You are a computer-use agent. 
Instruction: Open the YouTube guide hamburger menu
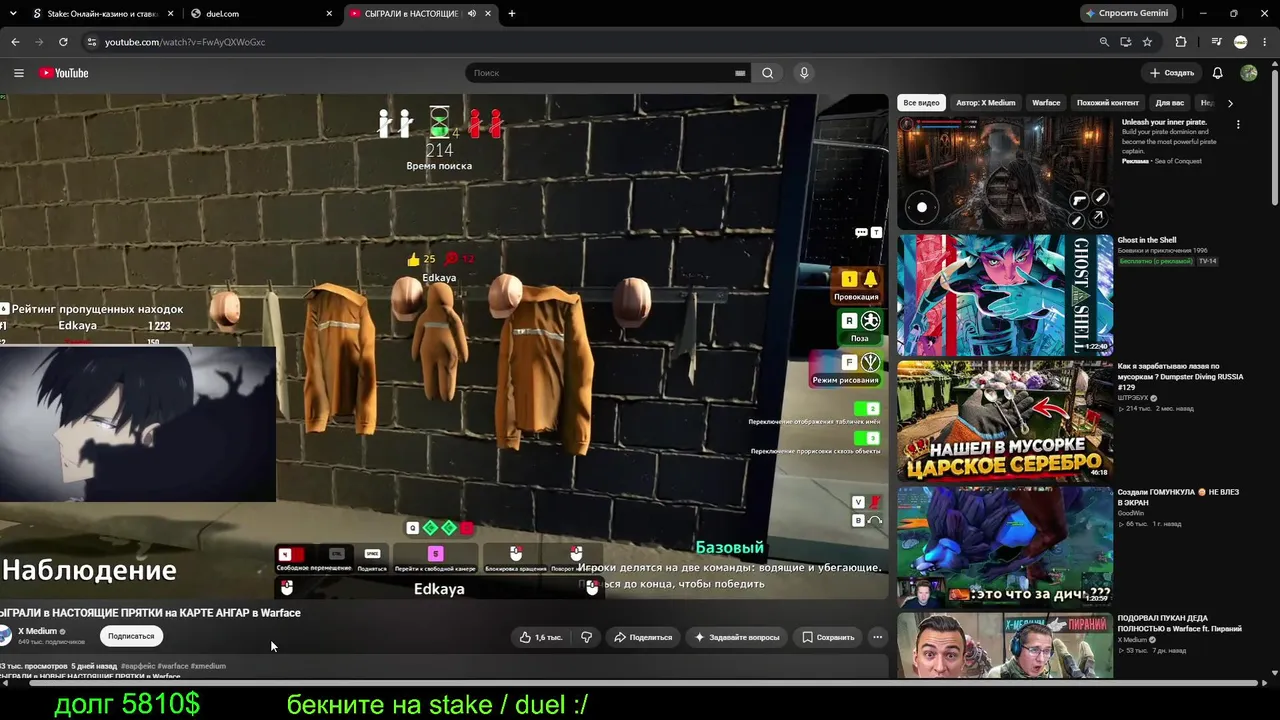click(18, 73)
